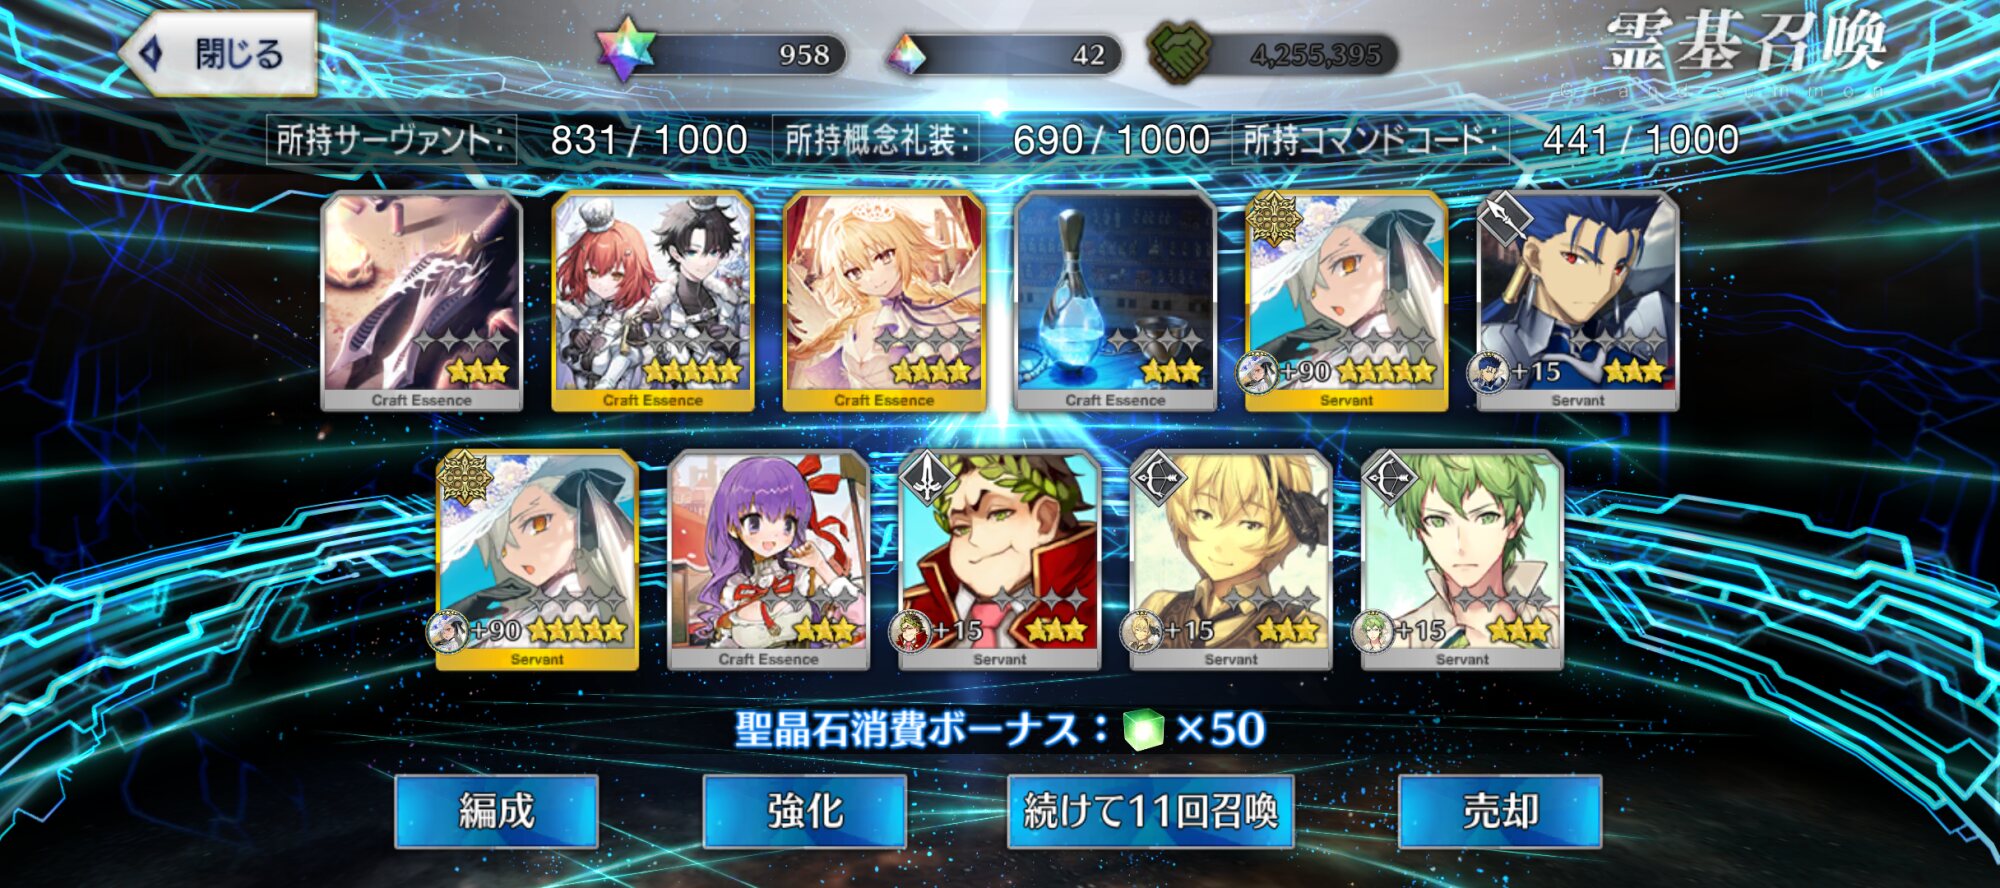
Task: Tap the Lancer class icon on blue-haired servant
Action: point(1504,219)
